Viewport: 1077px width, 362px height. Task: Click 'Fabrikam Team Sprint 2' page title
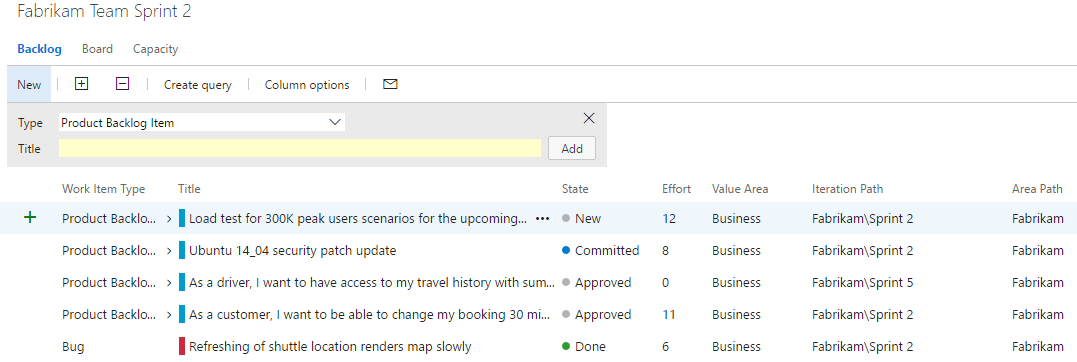point(104,12)
